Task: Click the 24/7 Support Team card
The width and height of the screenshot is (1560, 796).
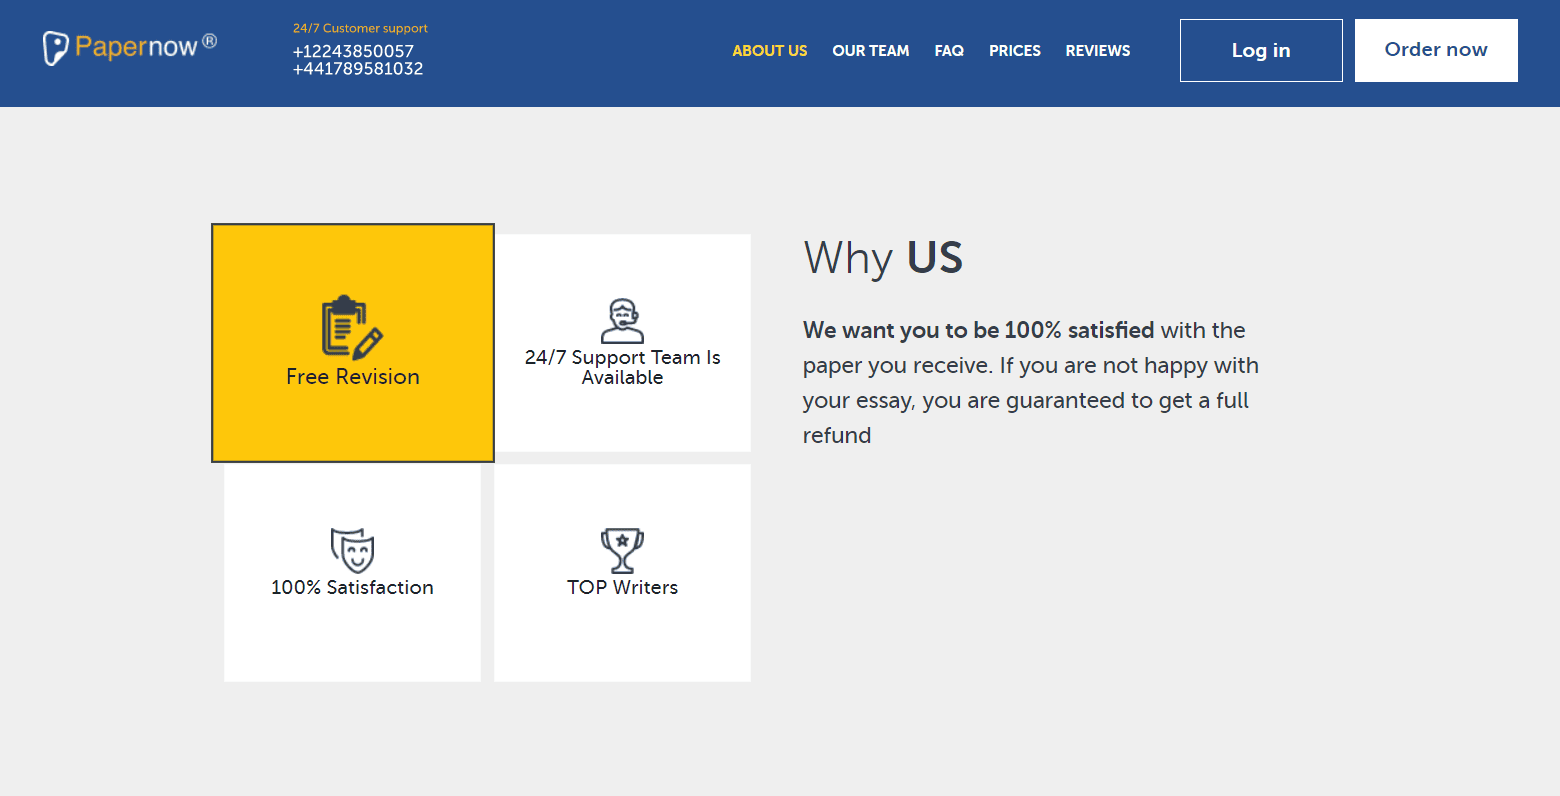Action: (622, 342)
